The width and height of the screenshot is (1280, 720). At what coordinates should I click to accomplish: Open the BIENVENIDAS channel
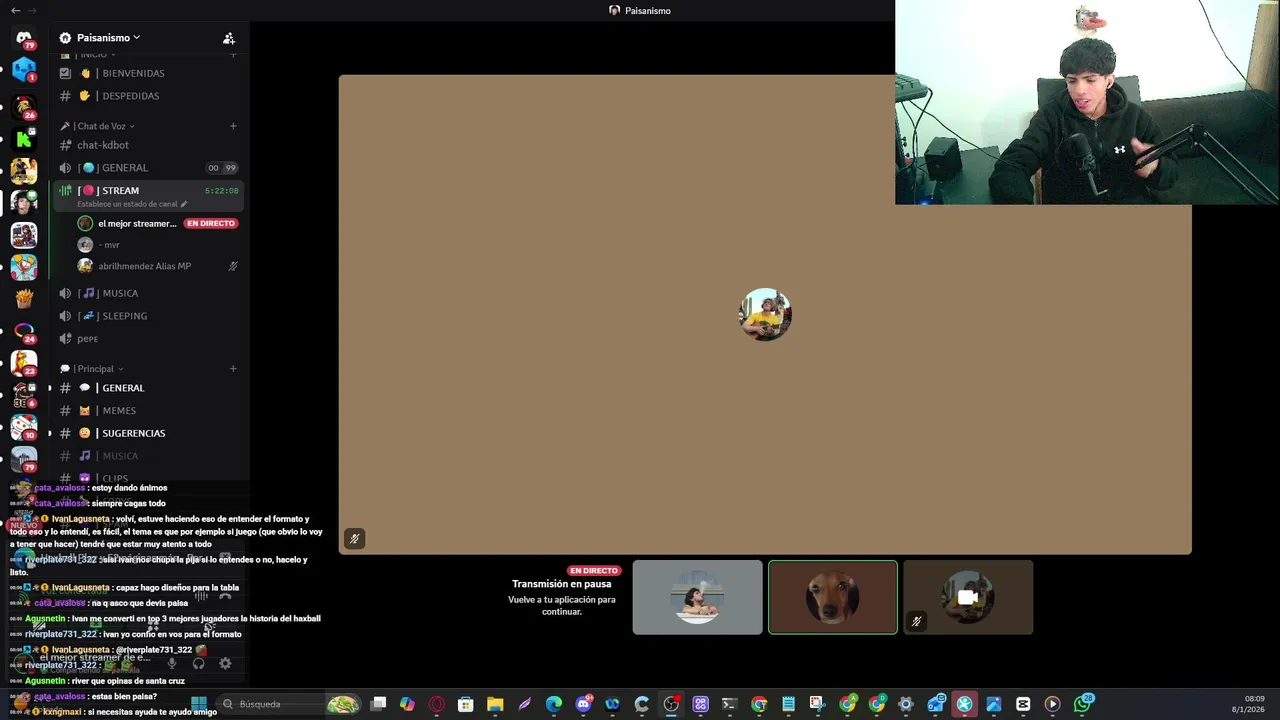click(x=147, y=73)
